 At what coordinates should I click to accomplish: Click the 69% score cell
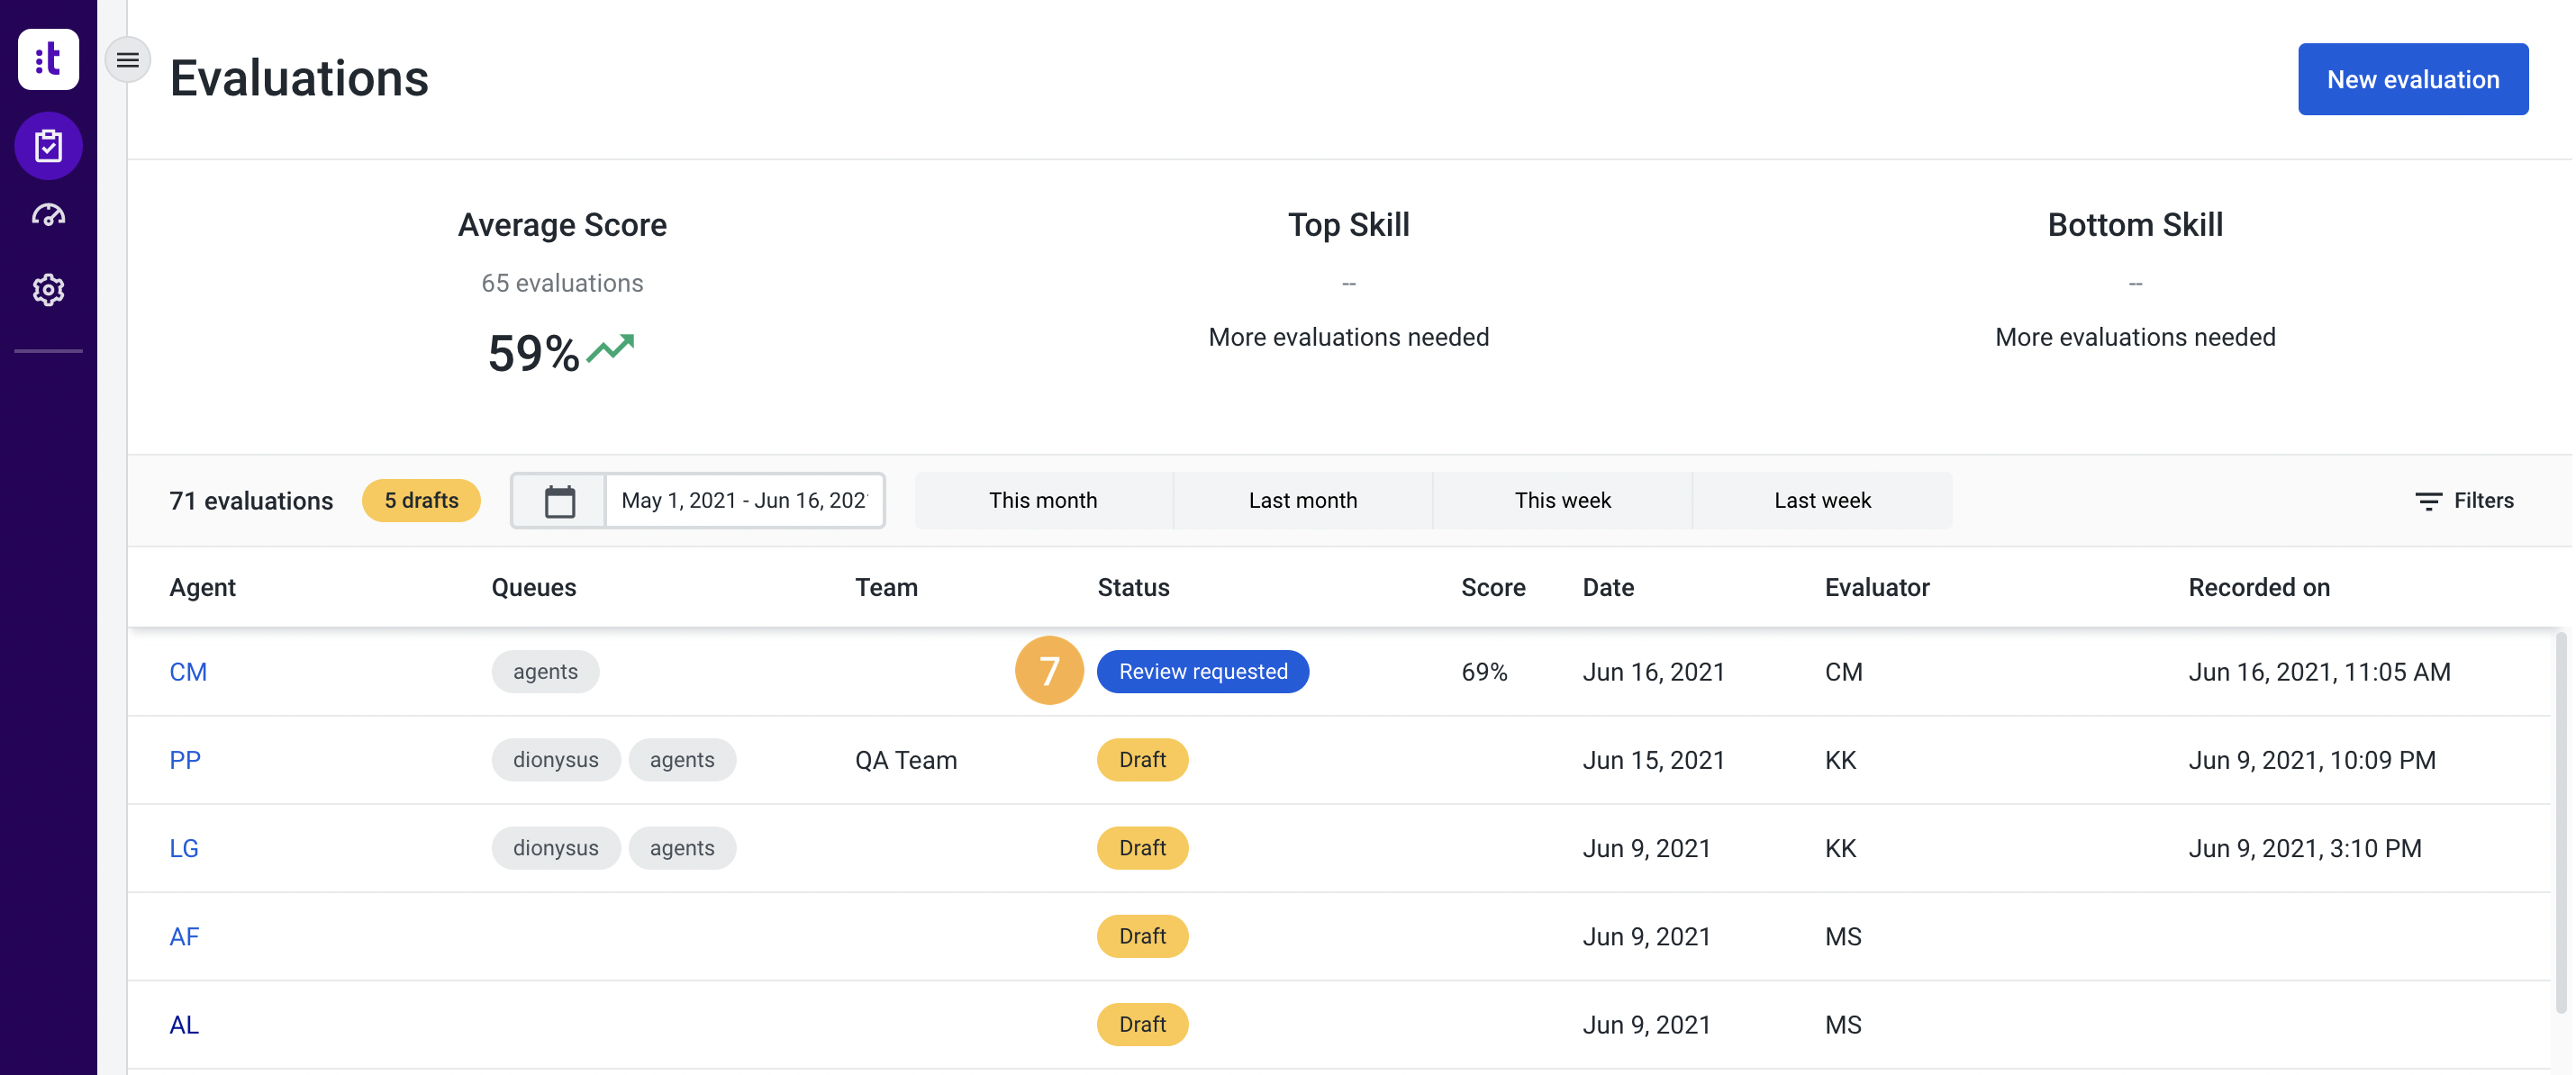click(x=1484, y=672)
